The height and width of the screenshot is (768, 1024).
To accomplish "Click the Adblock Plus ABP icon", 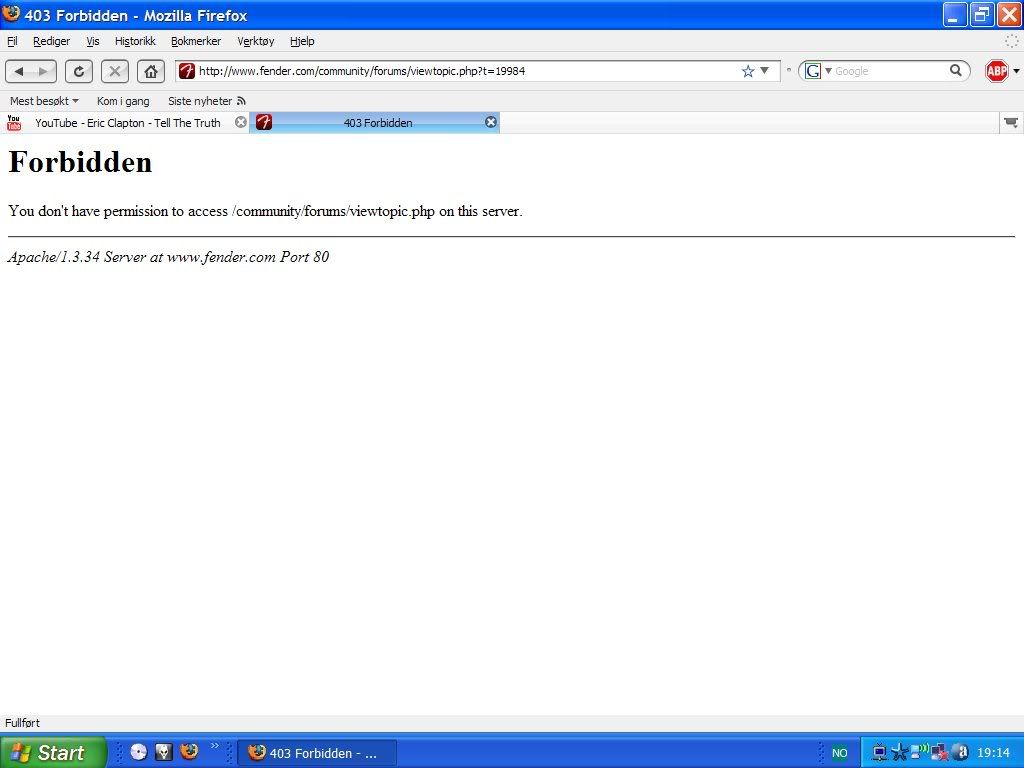I will (996, 71).
